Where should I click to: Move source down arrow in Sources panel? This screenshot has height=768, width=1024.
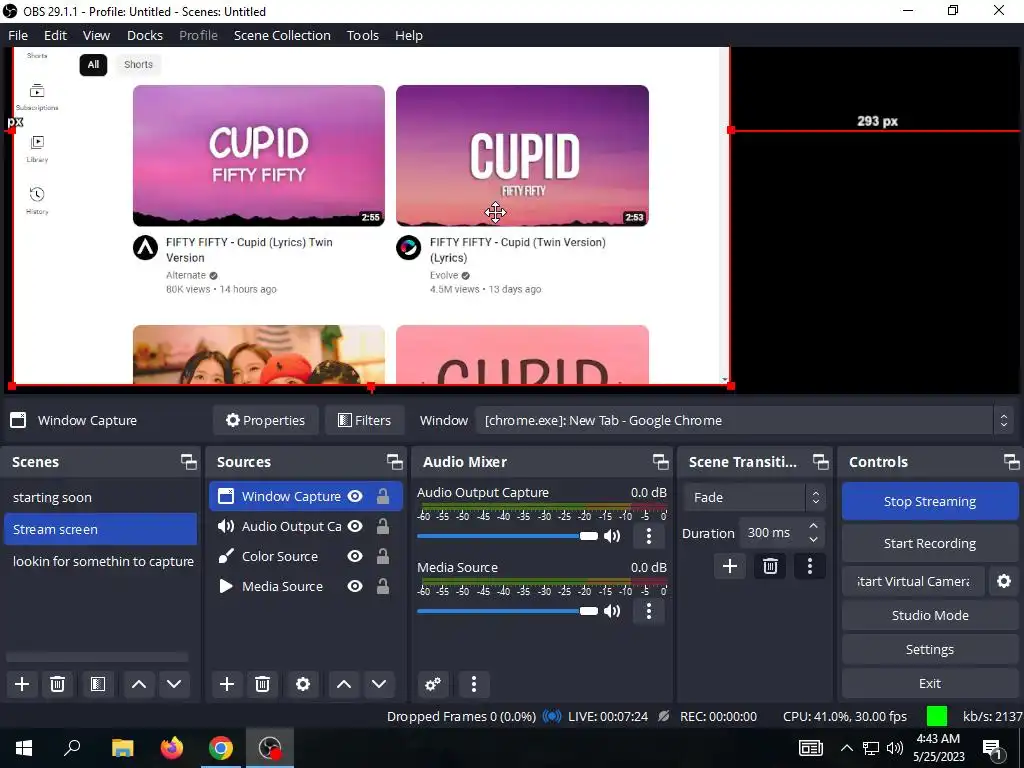pyautogui.click(x=379, y=684)
